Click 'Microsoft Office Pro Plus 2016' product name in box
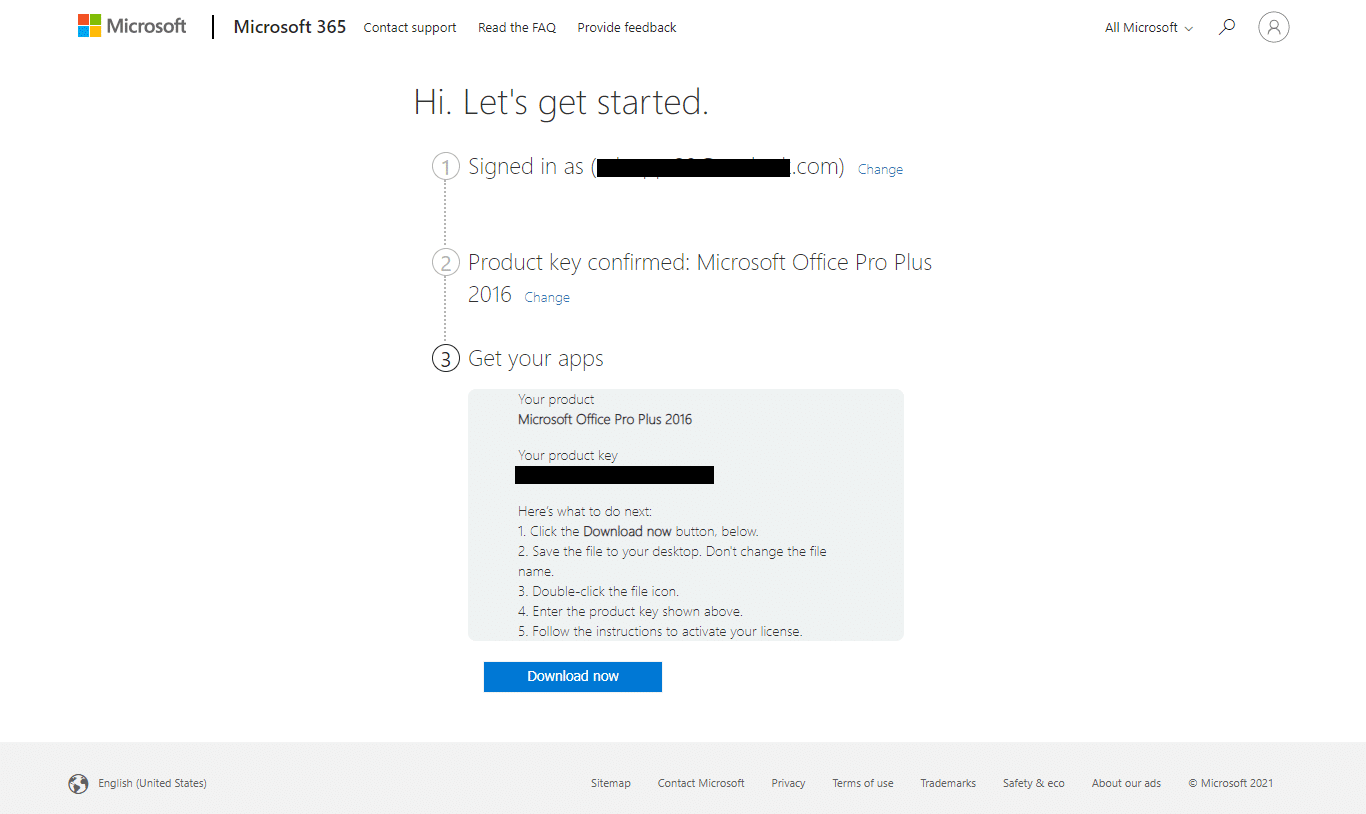This screenshot has width=1366, height=814. 605,420
